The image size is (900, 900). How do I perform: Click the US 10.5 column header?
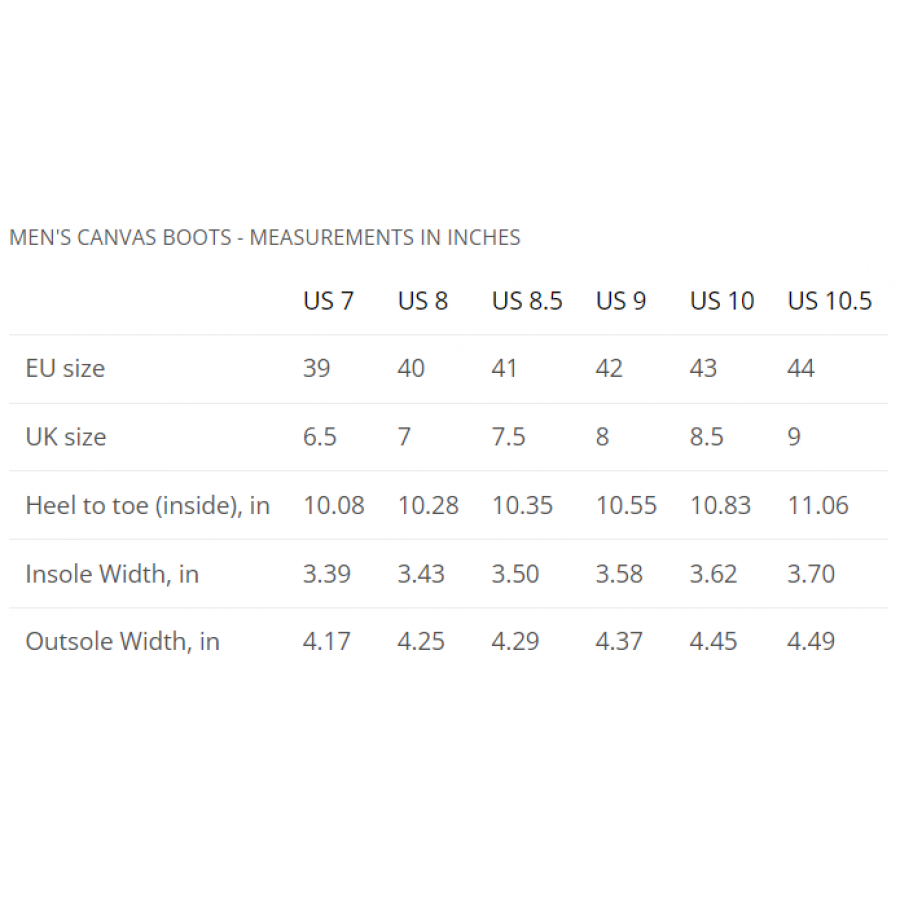click(829, 301)
